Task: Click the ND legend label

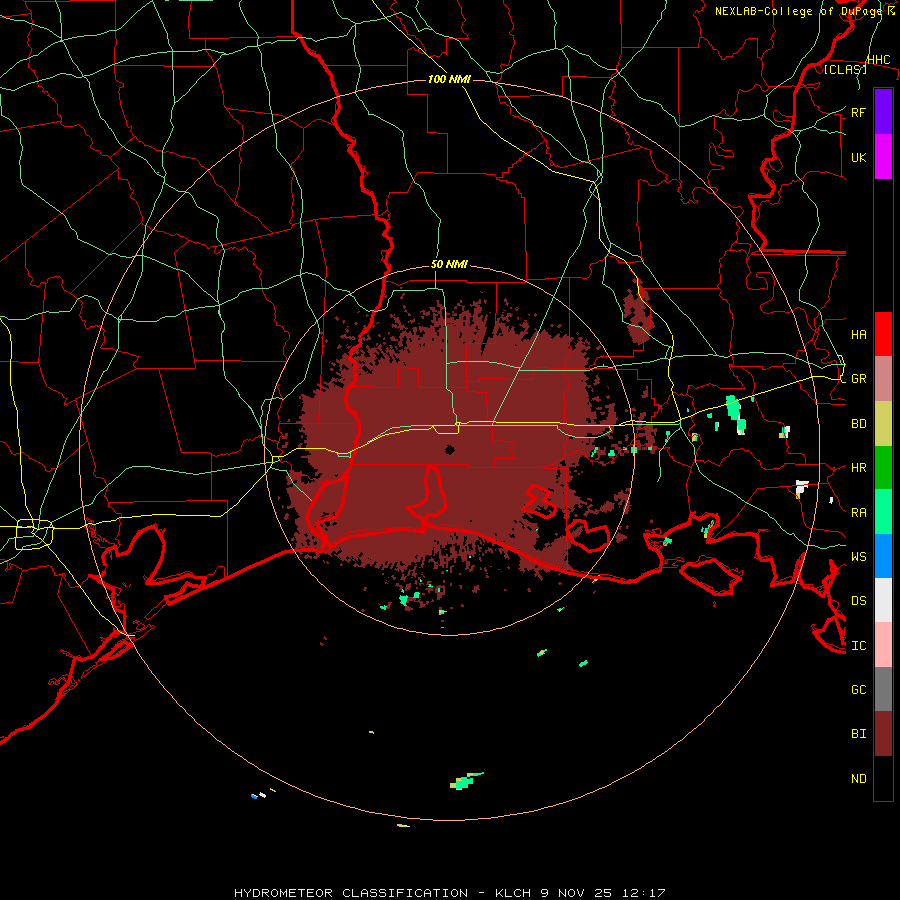Action: [x=858, y=779]
